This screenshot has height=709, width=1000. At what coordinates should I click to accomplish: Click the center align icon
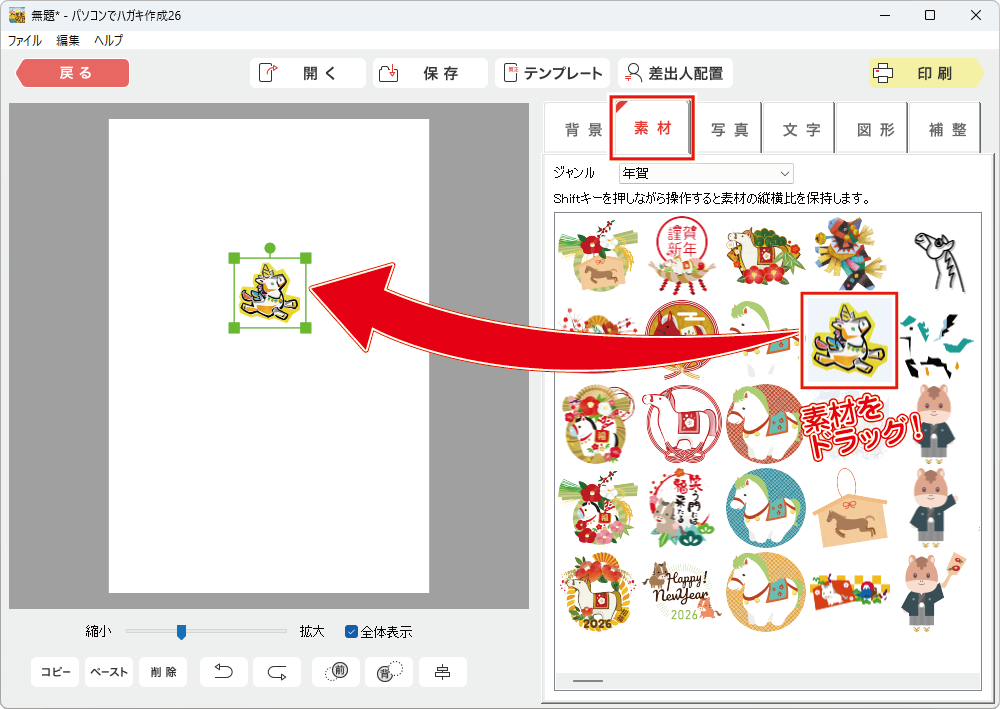pos(442,672)
